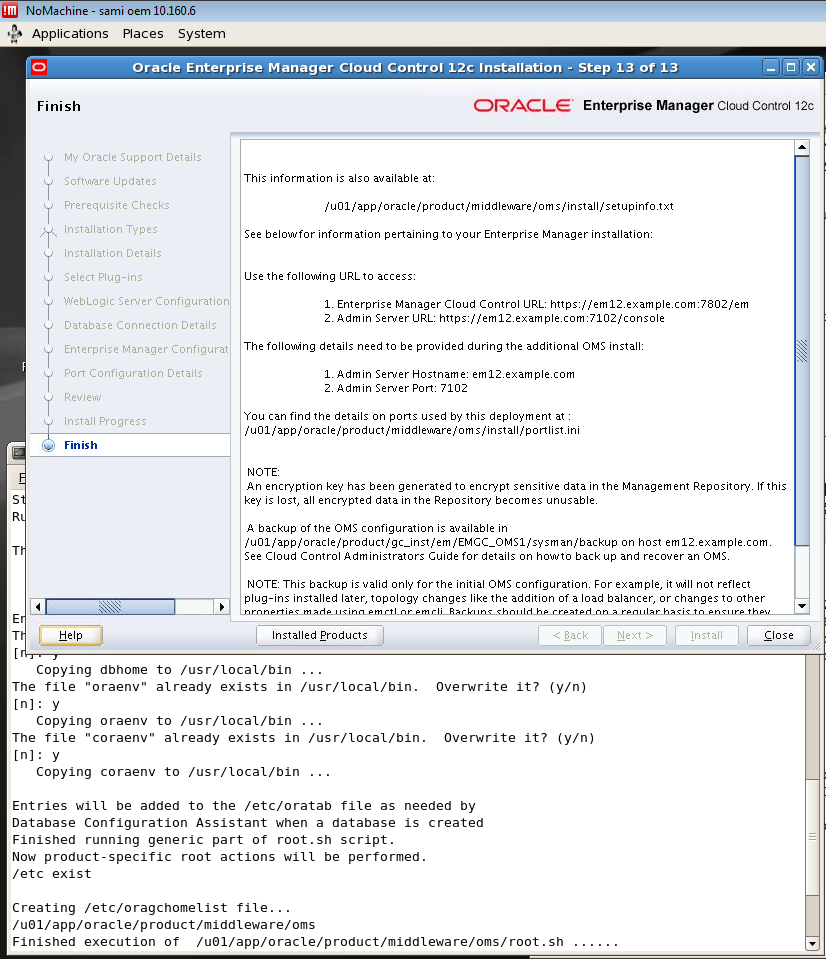Viewport: 826px width, 959px height.
Task: Click the NoMachine window title text
Action: 111,10
